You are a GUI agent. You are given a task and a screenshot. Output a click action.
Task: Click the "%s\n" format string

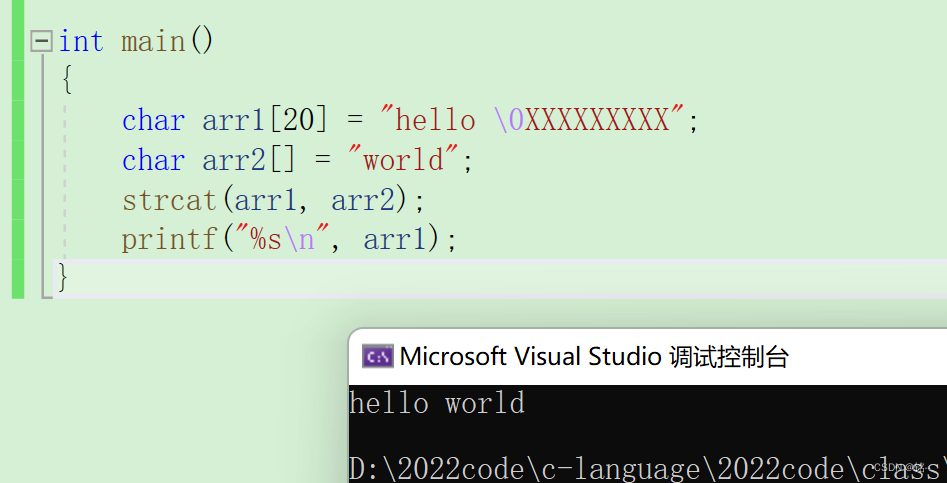coord(282,238)
